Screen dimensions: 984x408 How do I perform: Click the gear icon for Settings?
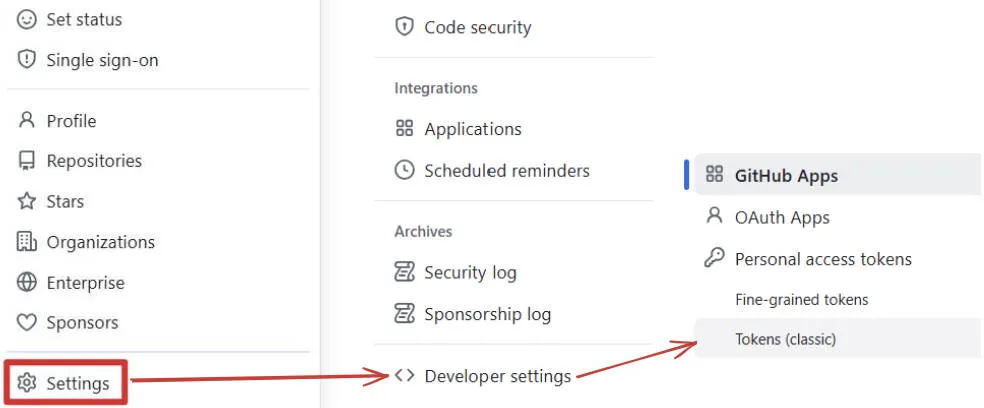27,383
